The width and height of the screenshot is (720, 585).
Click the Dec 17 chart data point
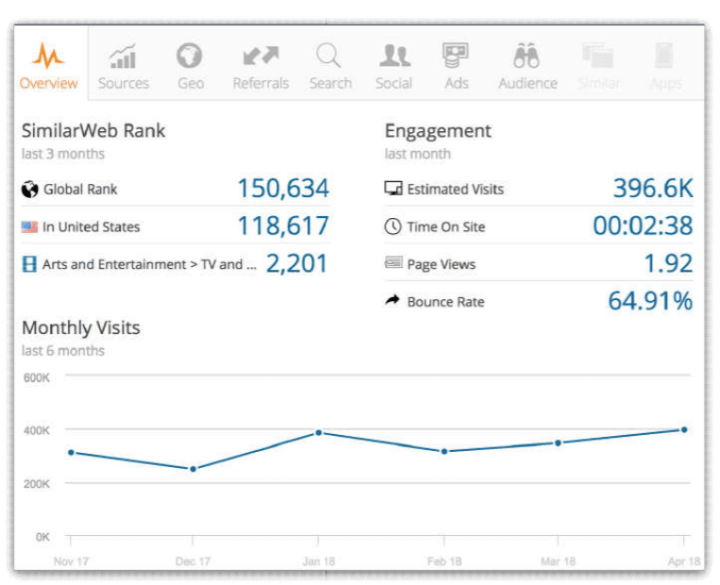coord(193,469)
